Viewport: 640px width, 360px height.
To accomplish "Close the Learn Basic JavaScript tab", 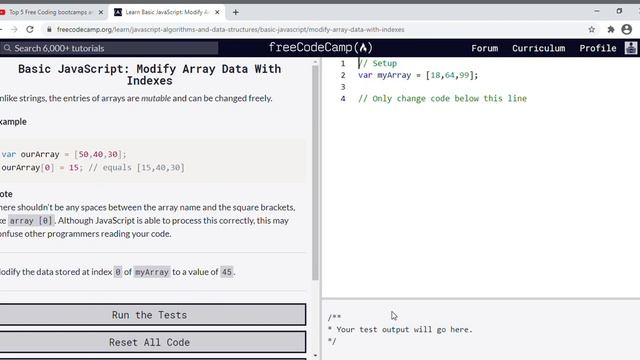I will 217,12.
